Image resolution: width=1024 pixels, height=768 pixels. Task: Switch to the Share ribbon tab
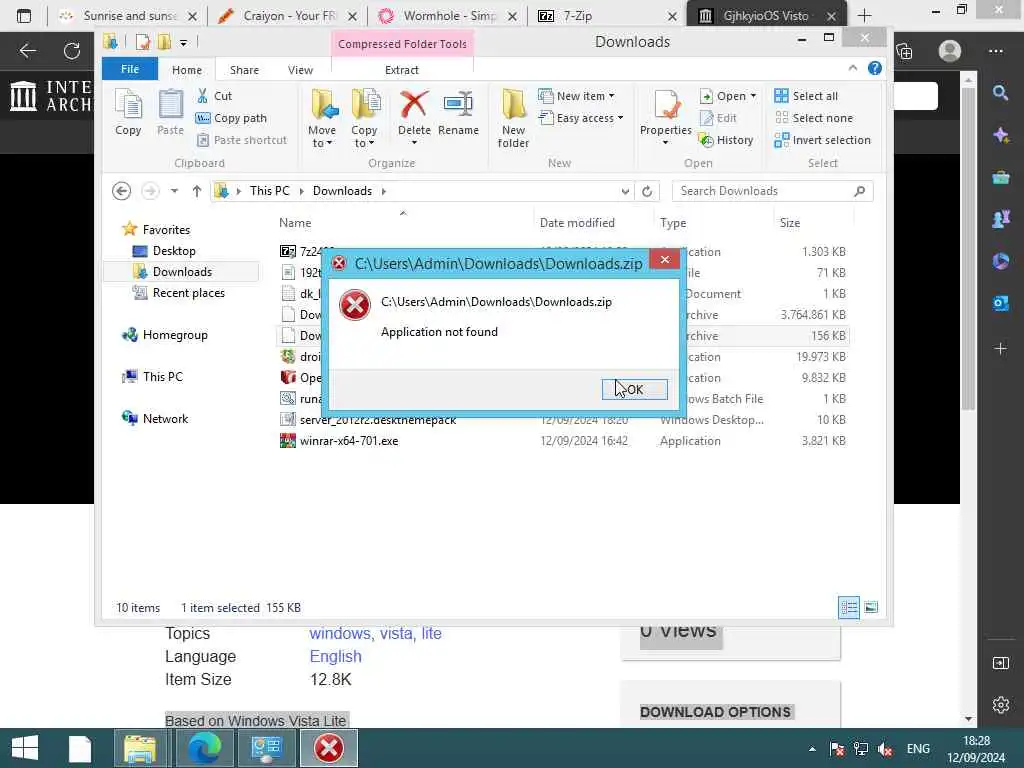click(x=244, y=70)
